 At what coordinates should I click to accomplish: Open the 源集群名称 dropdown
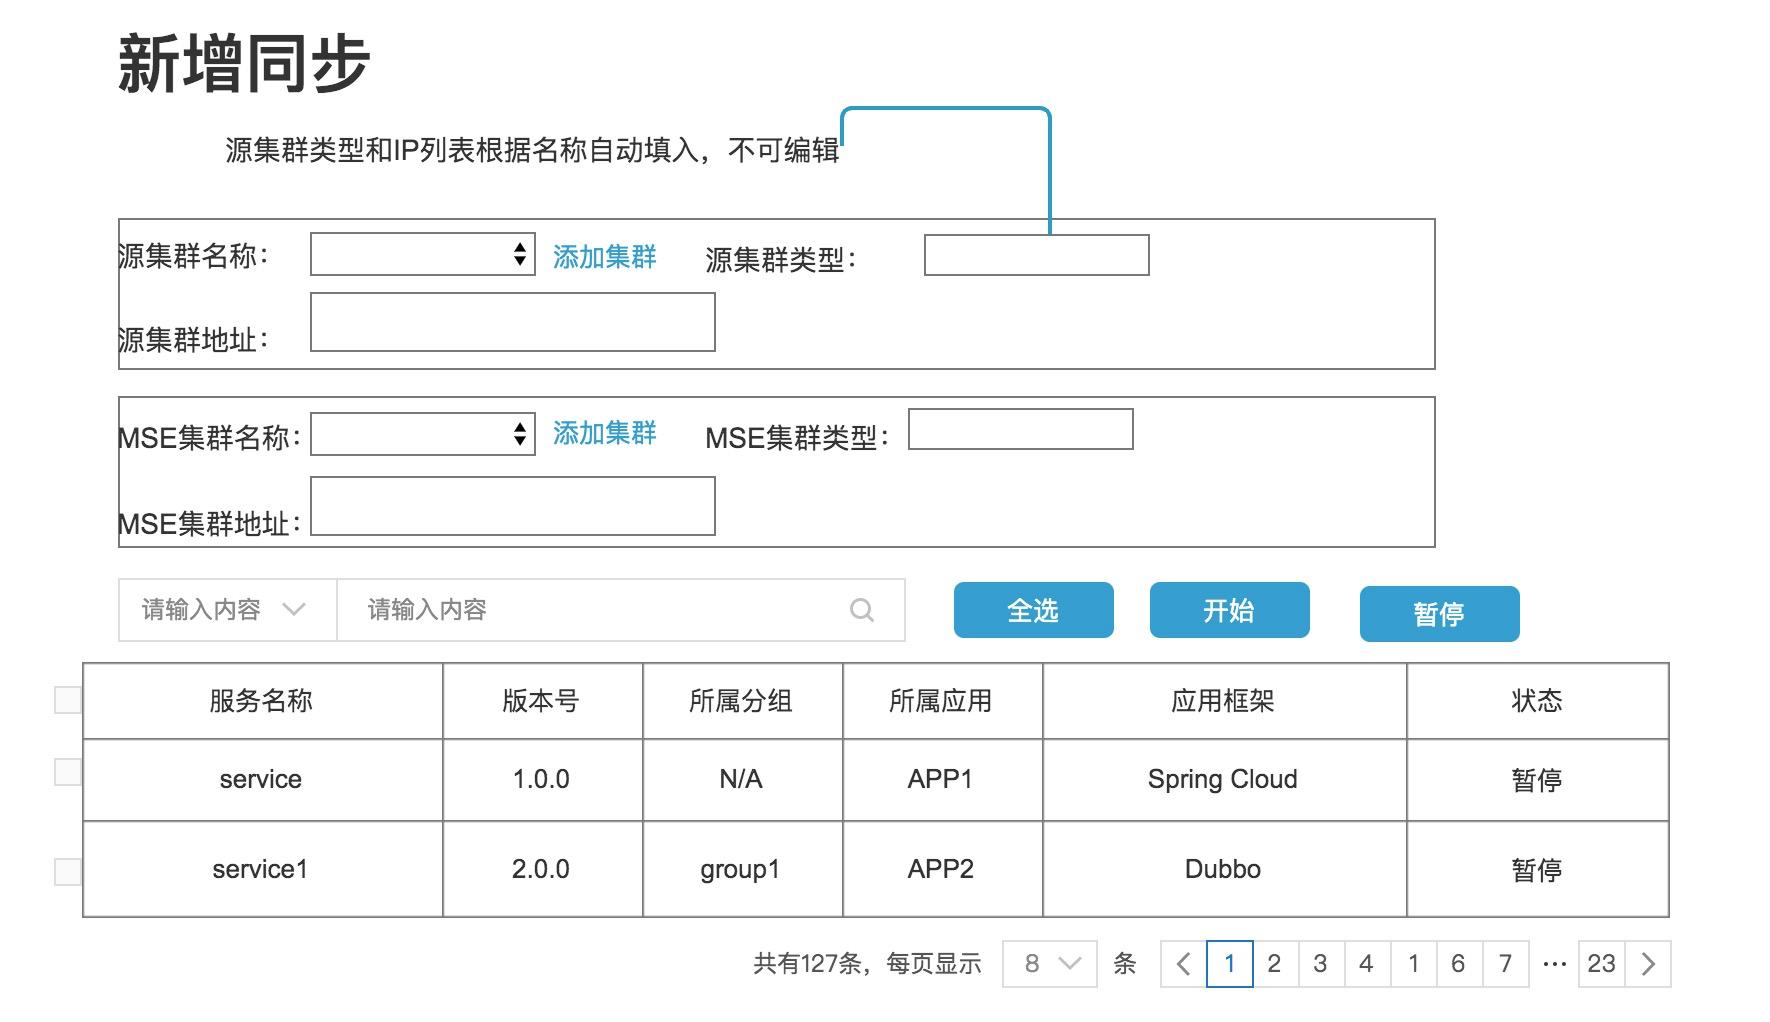423,254
